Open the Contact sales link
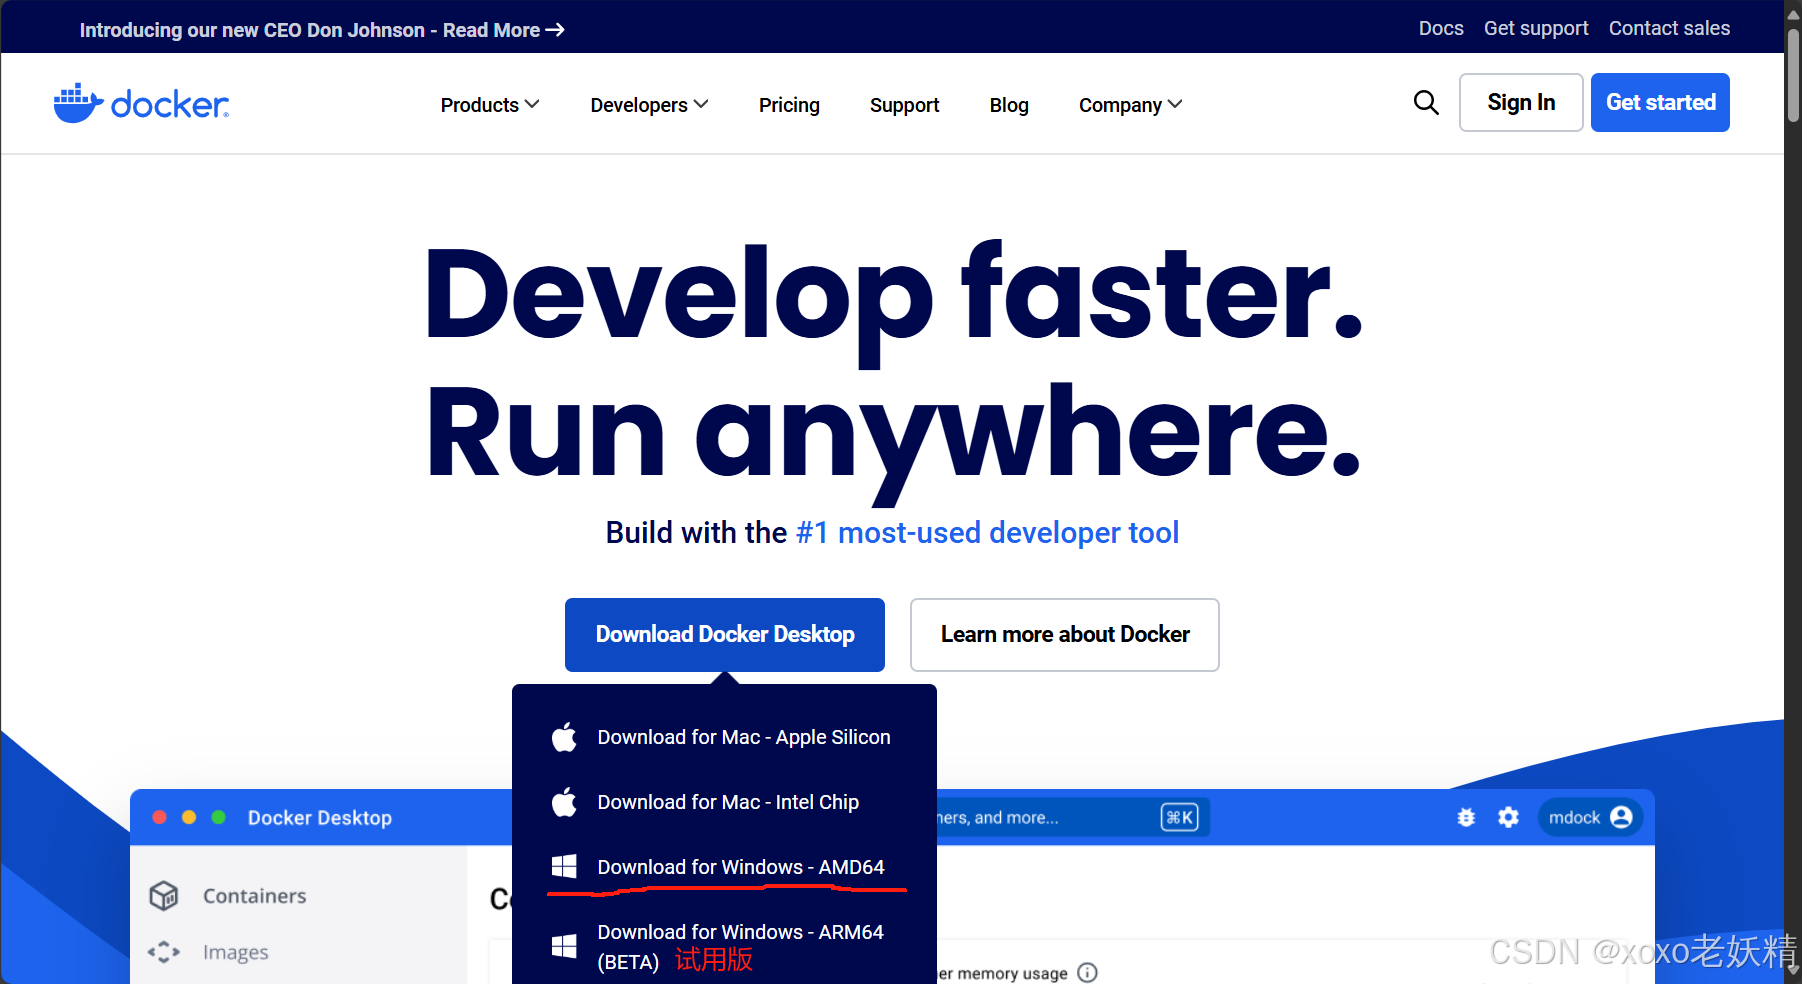Image resolution: width=1802 pixels, height=984 pixels. pos(1669,28)
